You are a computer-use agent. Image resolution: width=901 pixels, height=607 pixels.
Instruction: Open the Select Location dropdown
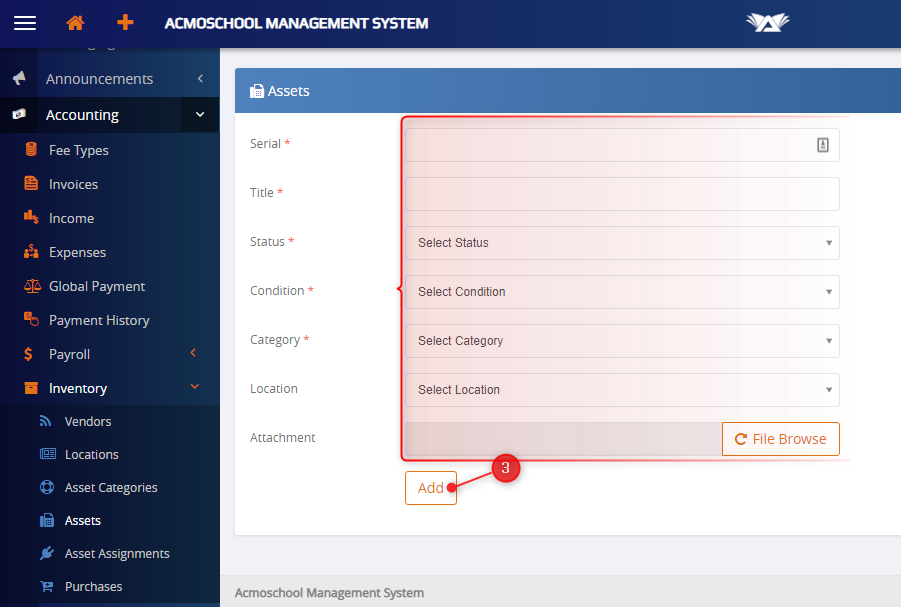point(621,390)
